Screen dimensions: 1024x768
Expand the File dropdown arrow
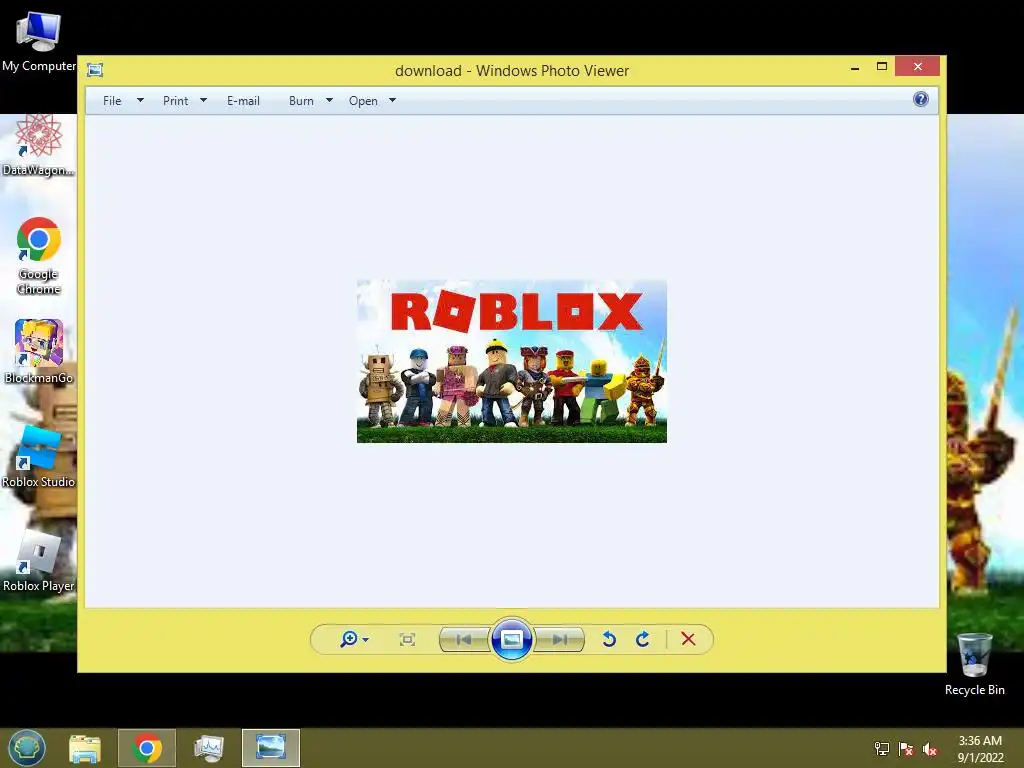140,101
